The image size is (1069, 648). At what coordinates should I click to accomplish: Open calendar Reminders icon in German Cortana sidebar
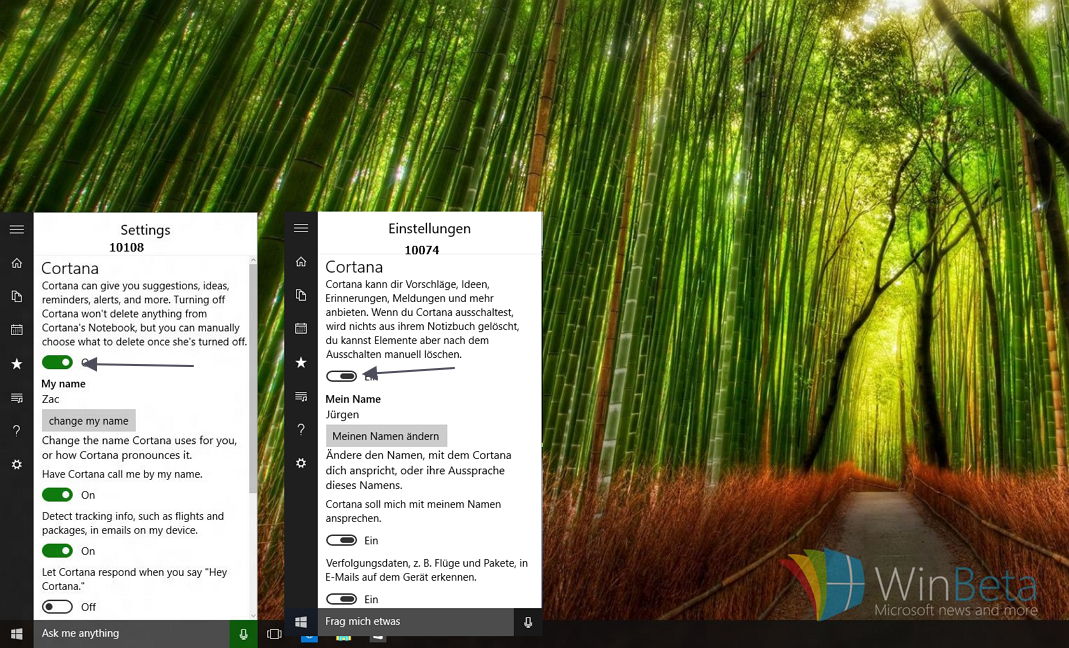301,328
